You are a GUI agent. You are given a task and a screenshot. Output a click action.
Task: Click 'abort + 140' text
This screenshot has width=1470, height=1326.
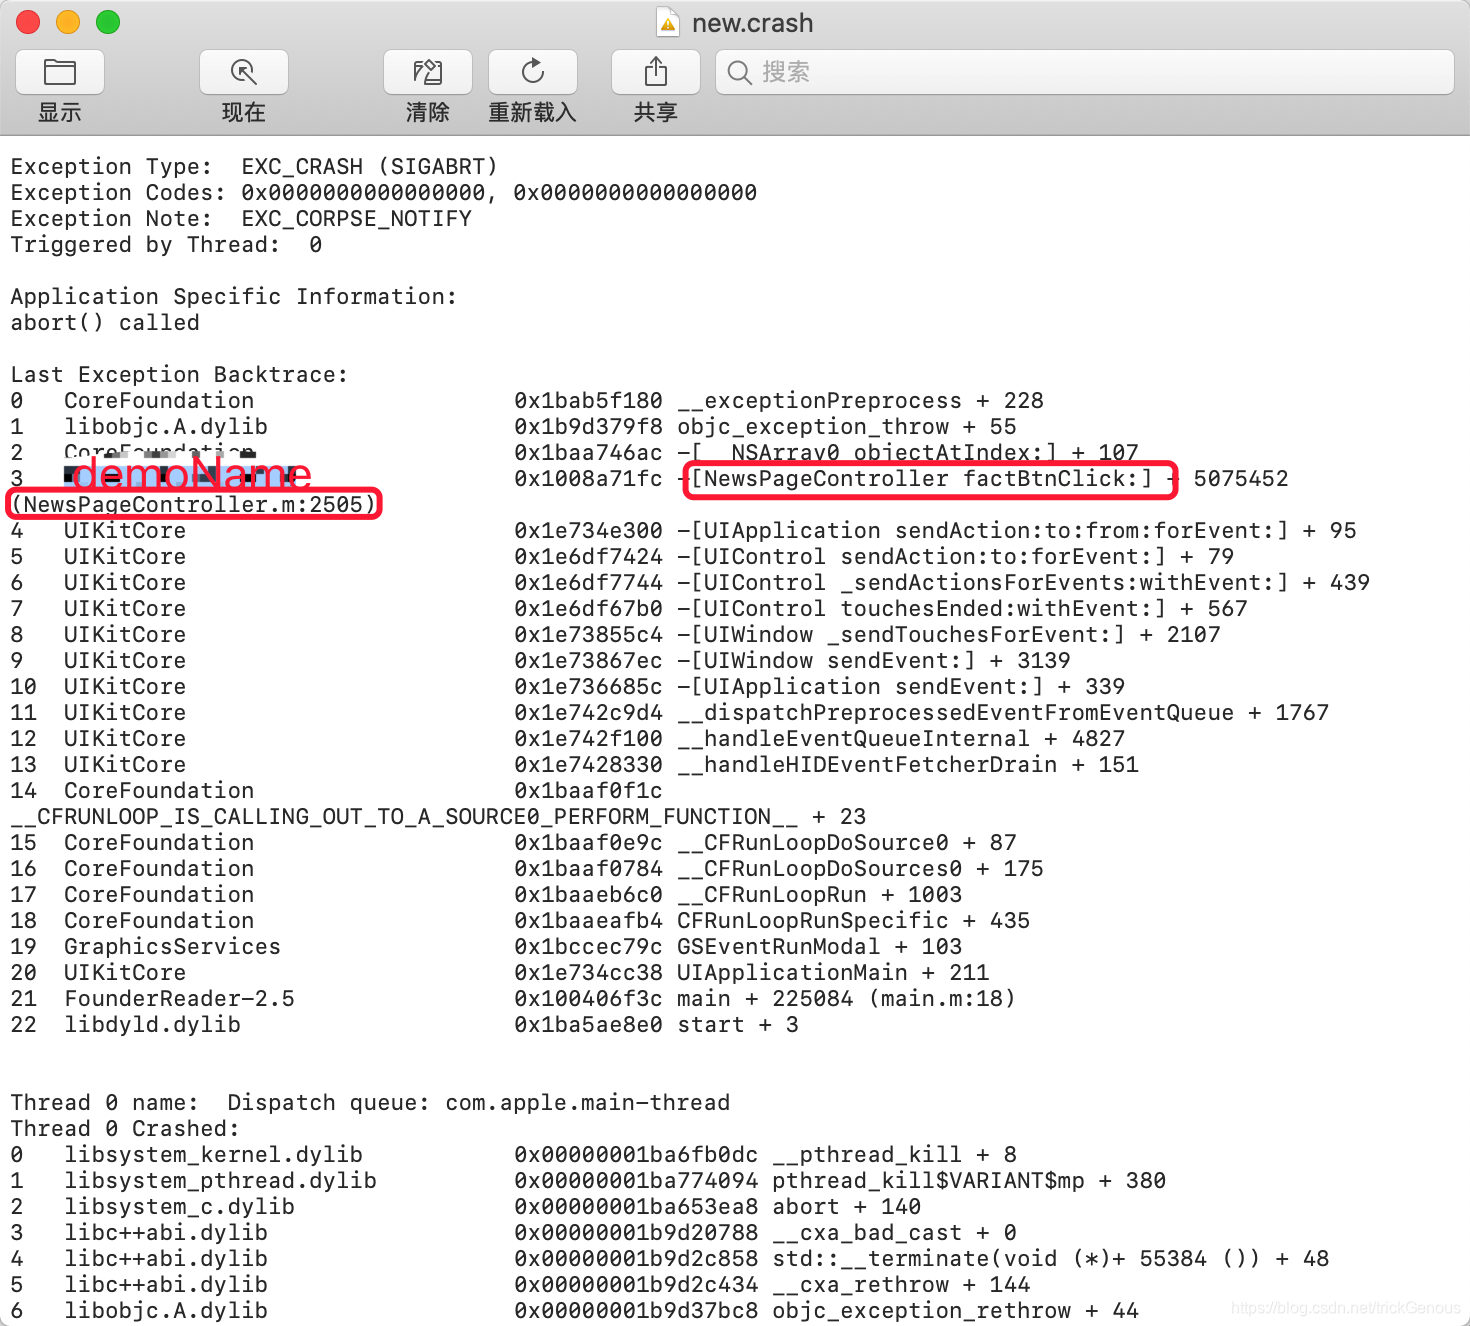[x=847, y=1206]
